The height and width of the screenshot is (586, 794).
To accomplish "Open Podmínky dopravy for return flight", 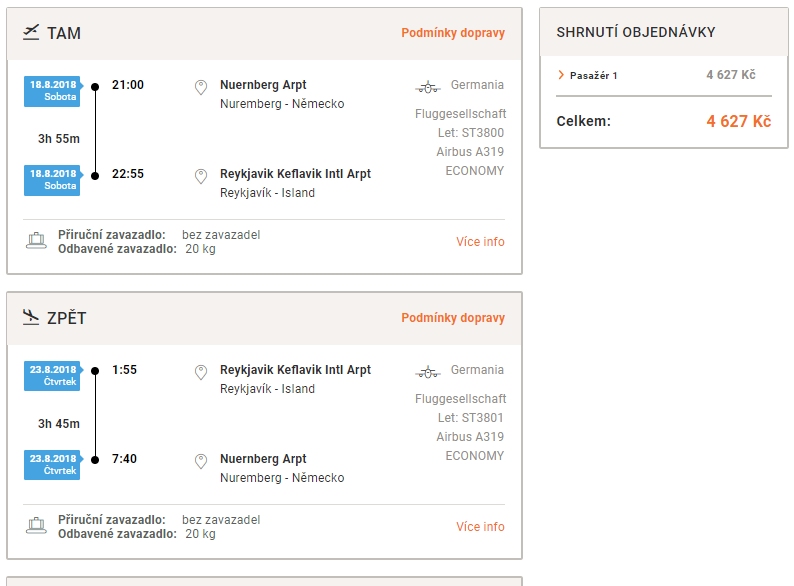I will click(x=453, y=318).
